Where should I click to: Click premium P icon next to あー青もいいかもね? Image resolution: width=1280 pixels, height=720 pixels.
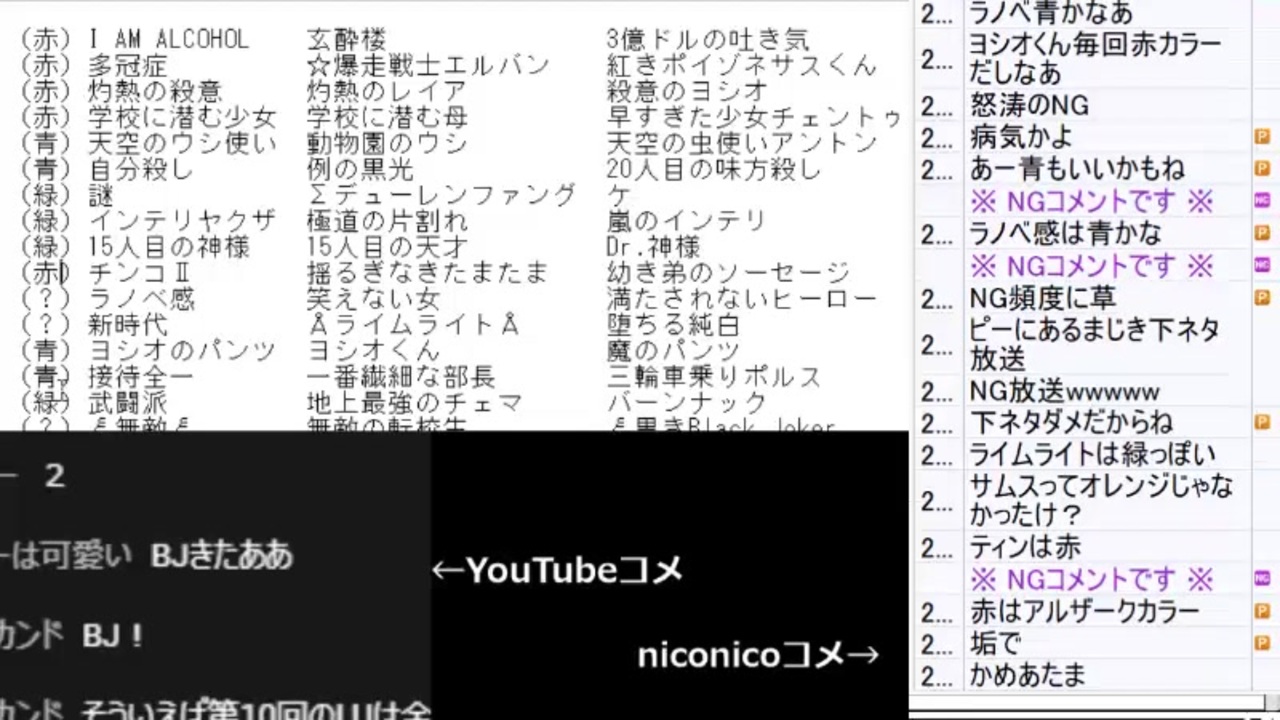1262,168
